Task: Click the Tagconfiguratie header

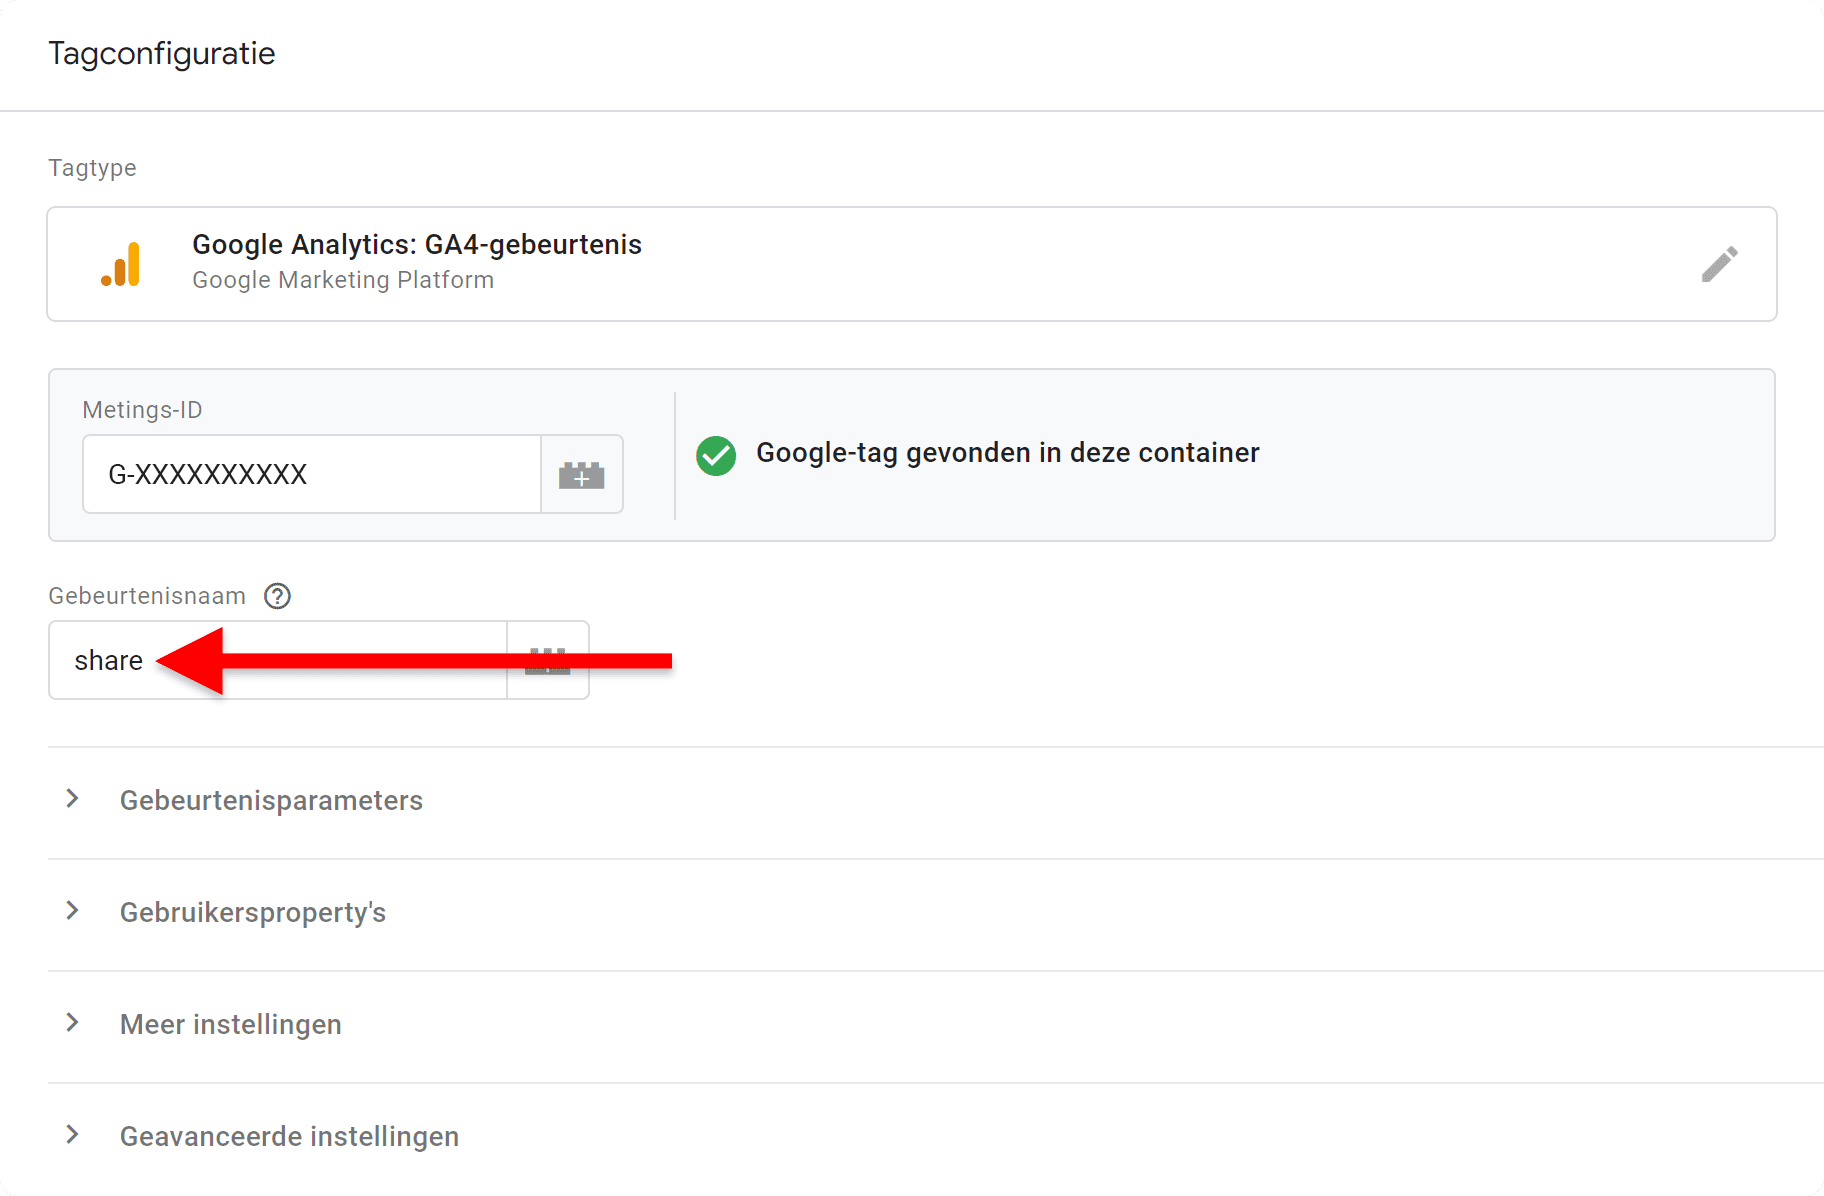Action: tap(162, 53)
